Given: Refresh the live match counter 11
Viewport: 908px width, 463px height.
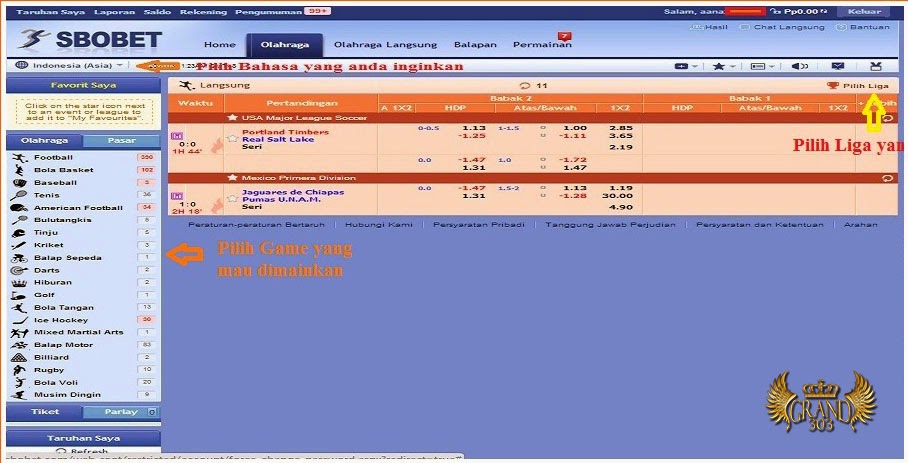Looking at the screenshot, I should click(525, 86).
